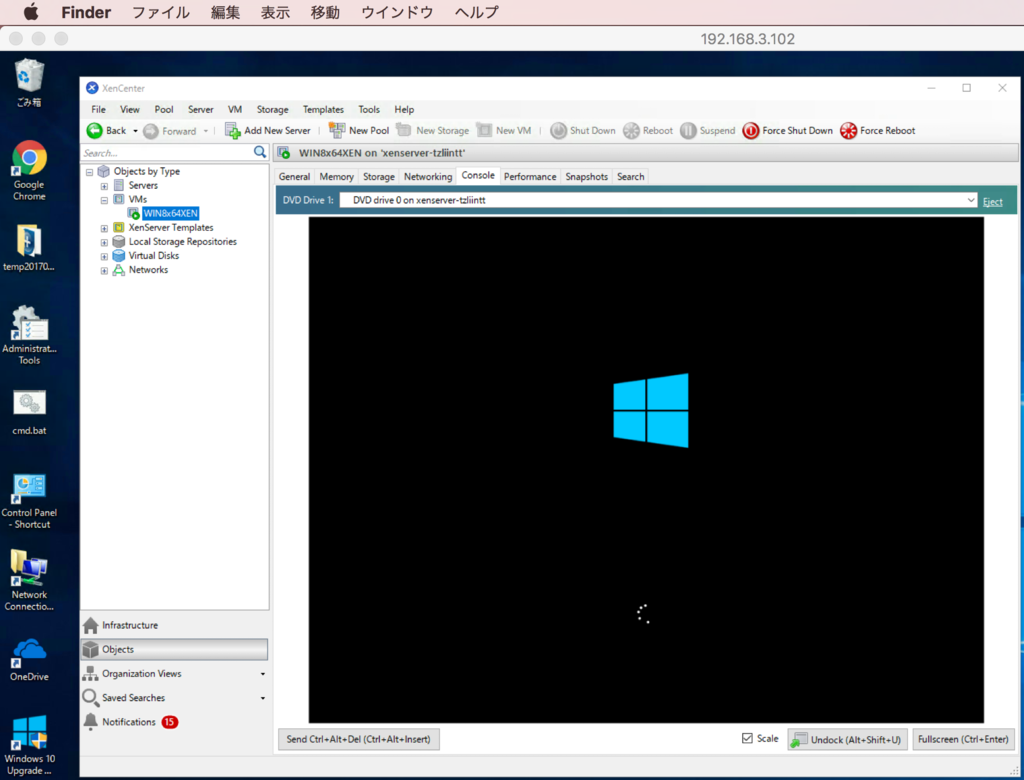
Task: Open the File menu in XenCenter
Action: [99, 109]
